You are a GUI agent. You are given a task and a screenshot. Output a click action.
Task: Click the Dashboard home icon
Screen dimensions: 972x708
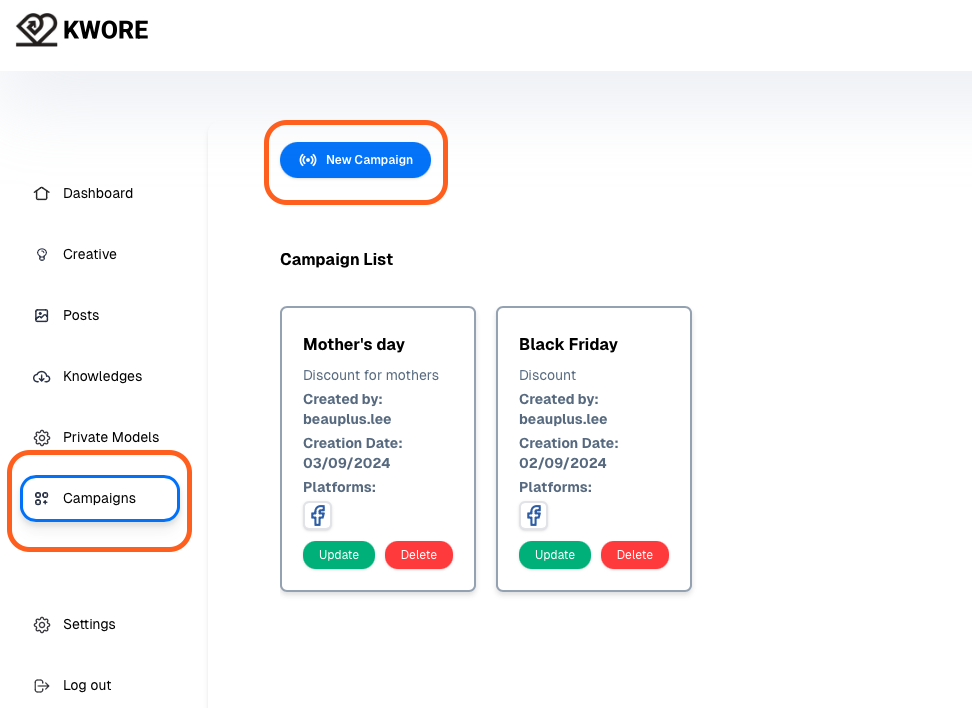[42, 193]
